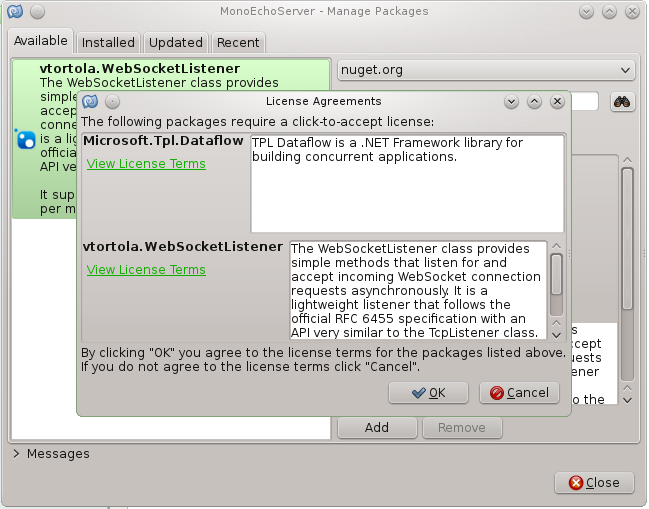Click the package details pane scrollbar thumb
This screenshot has height=509, width=649.
pos(627,239)
